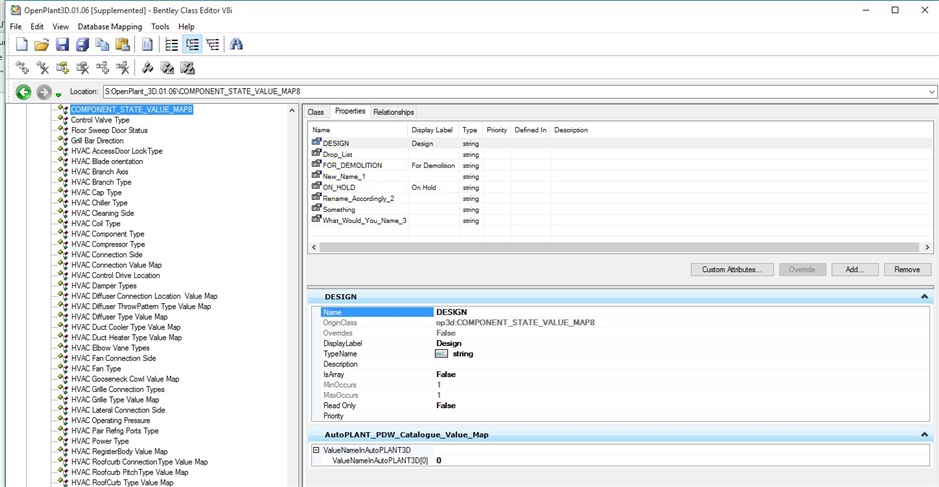Open the Location path dropdown arrow
Image resolution: width=939 pixels, height=487 pixels.
(932, 92)
